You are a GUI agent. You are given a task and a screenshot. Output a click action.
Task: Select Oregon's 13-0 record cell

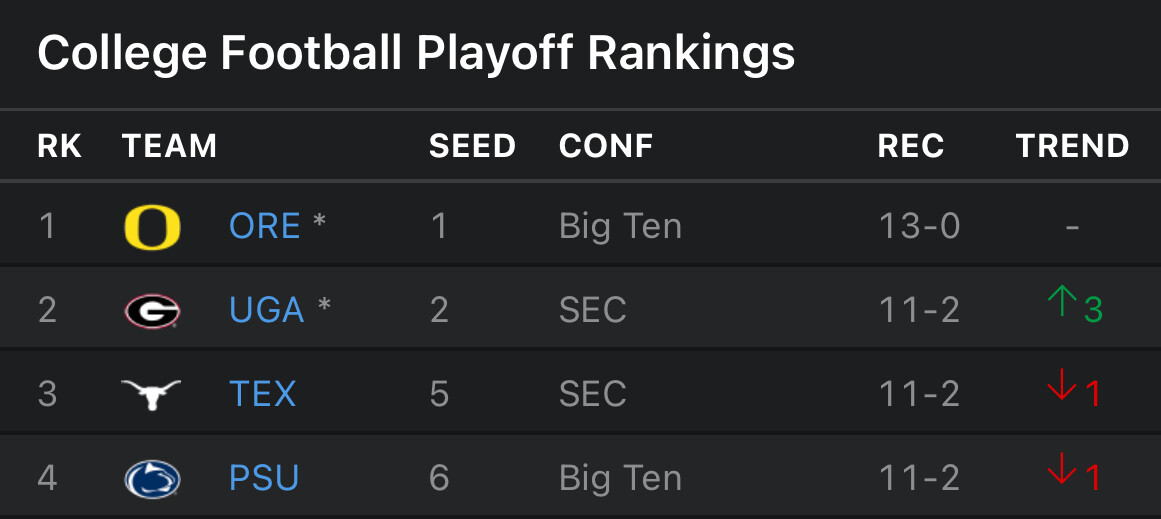pyautogui.click(x=919, y=226)
